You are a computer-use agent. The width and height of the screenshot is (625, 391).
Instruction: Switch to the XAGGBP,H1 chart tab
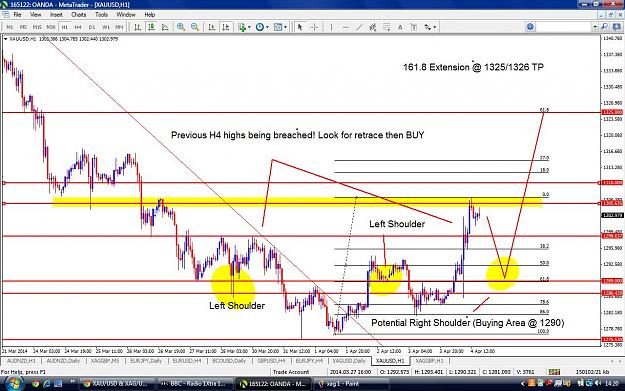(x=429, y=361)
